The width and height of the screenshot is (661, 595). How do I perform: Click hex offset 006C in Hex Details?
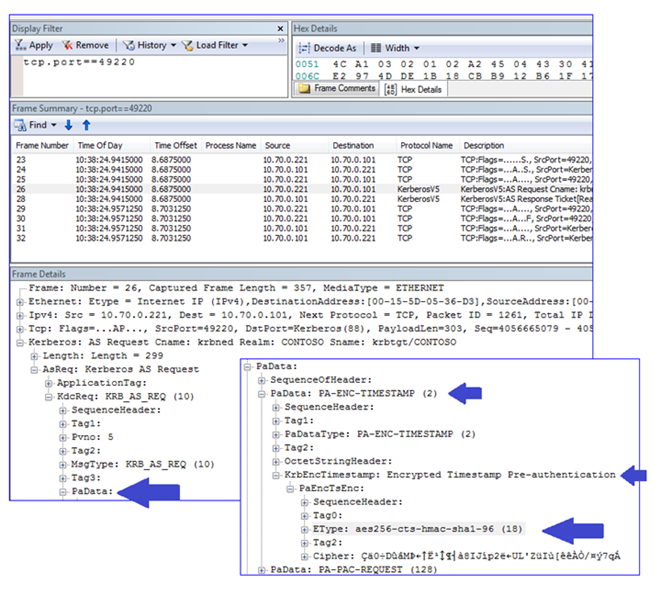pyautogui.click(x=307, y=76)
